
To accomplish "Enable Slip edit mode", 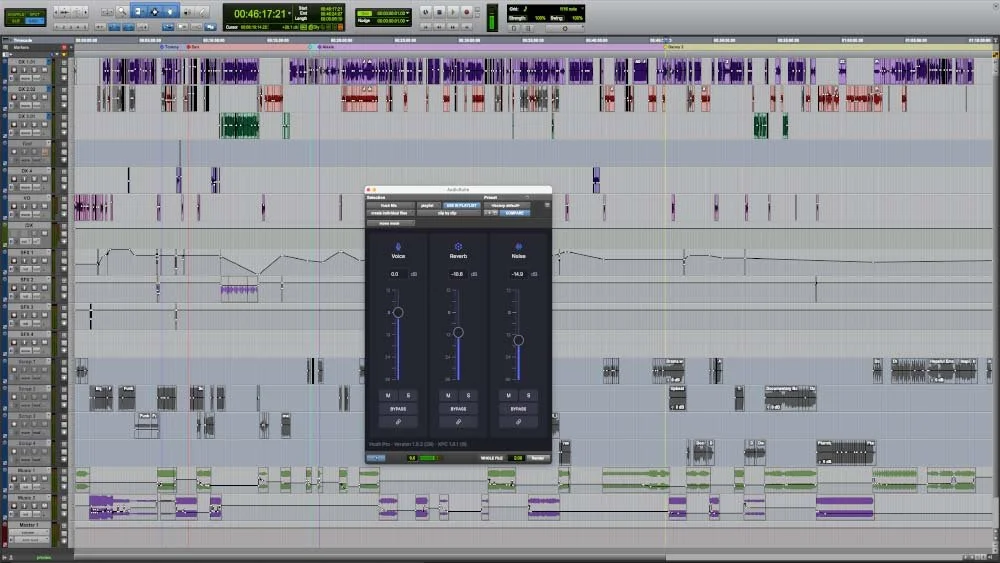I will [15, 21].
